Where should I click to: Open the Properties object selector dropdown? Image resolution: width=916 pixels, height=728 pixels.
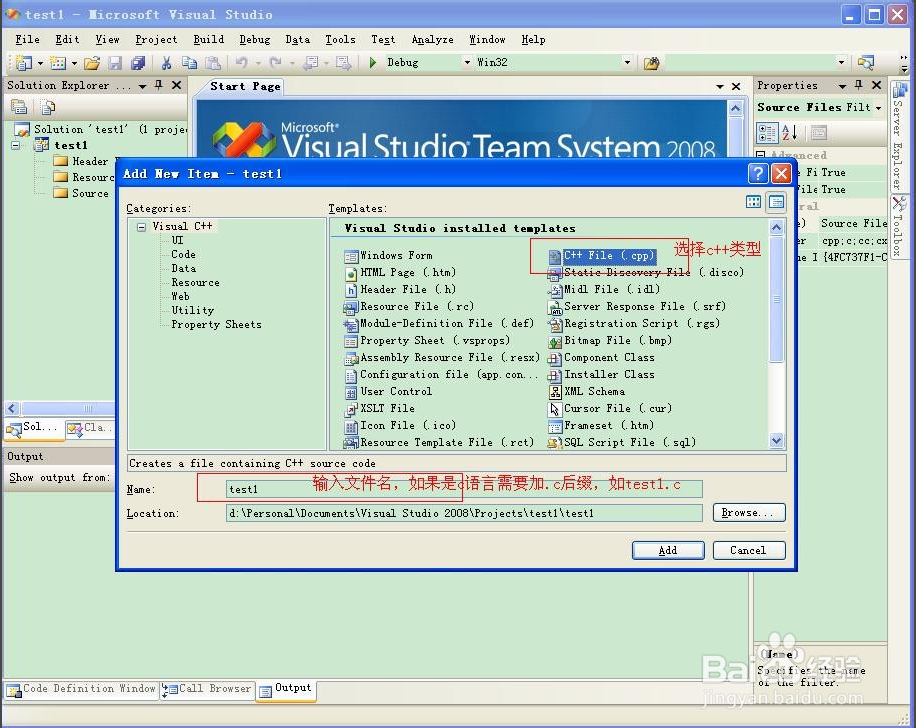click(x=878, y=108)
